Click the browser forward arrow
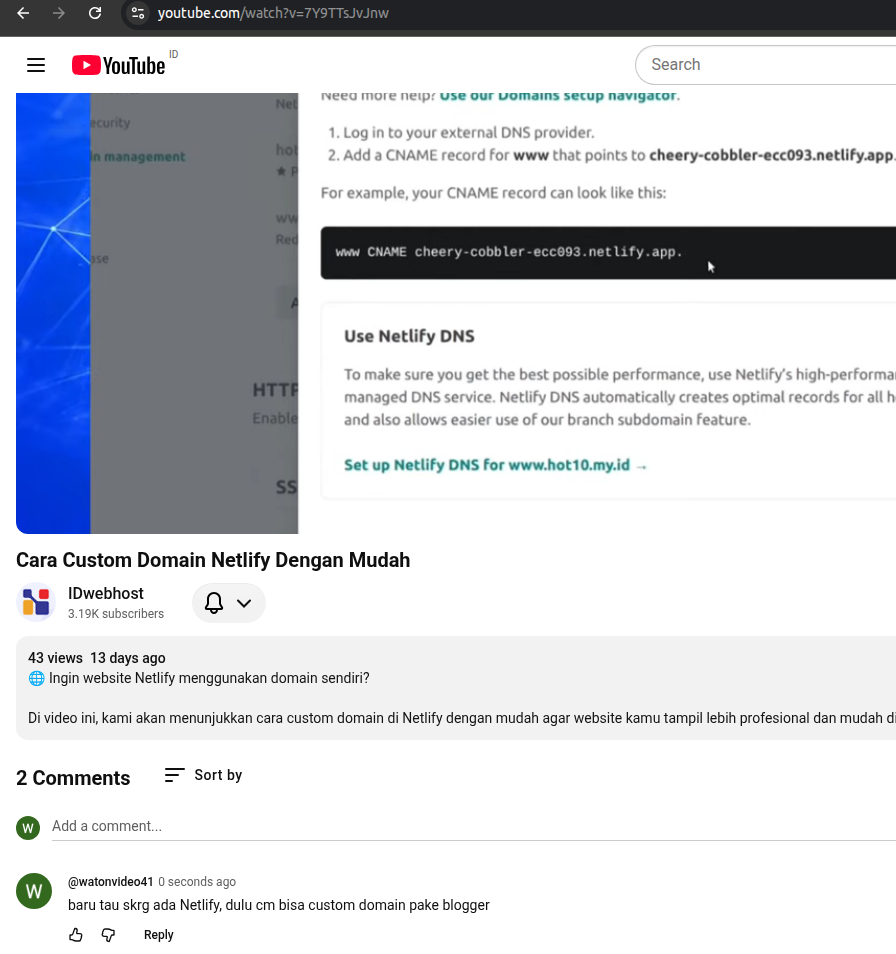 58,13
